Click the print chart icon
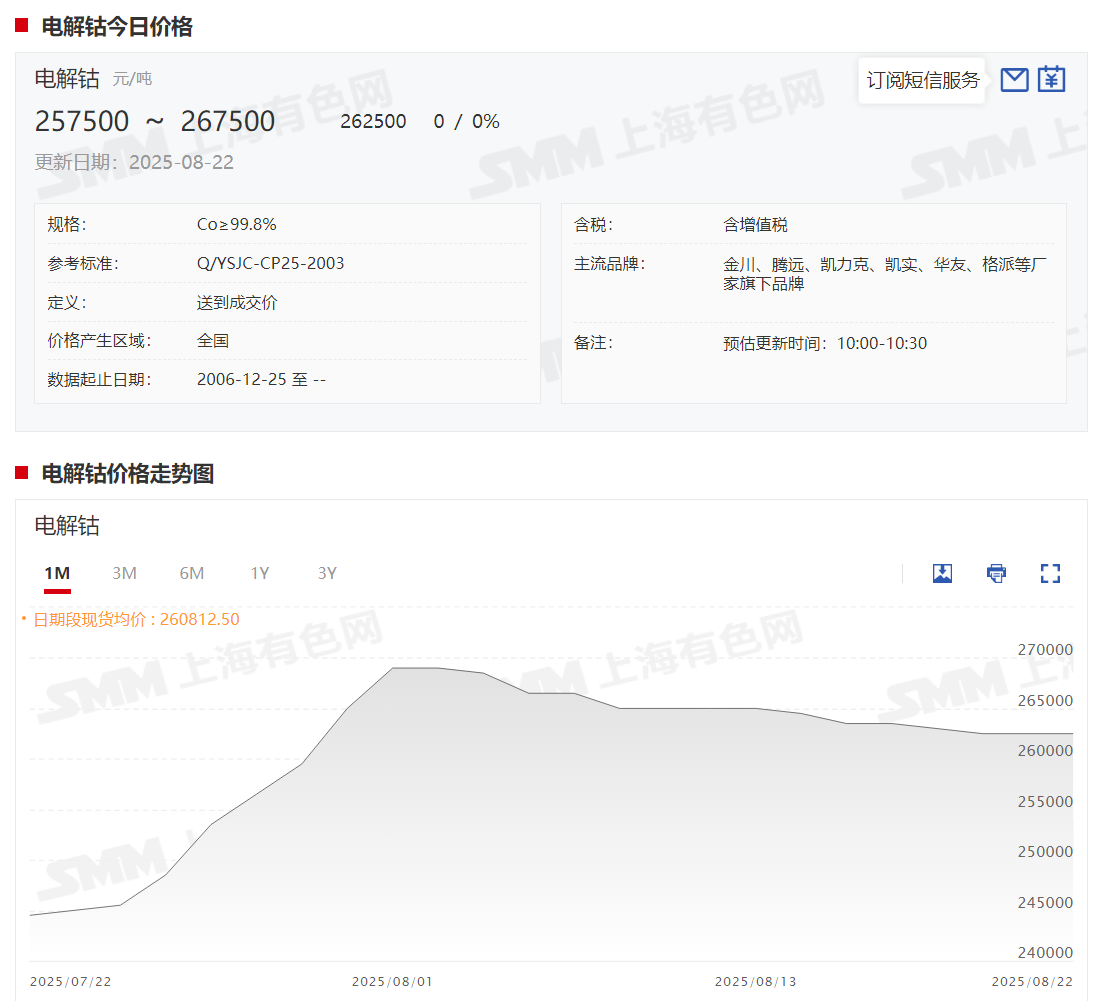The width and height of the screenshot is (1097, 1001). click(996, 573)
